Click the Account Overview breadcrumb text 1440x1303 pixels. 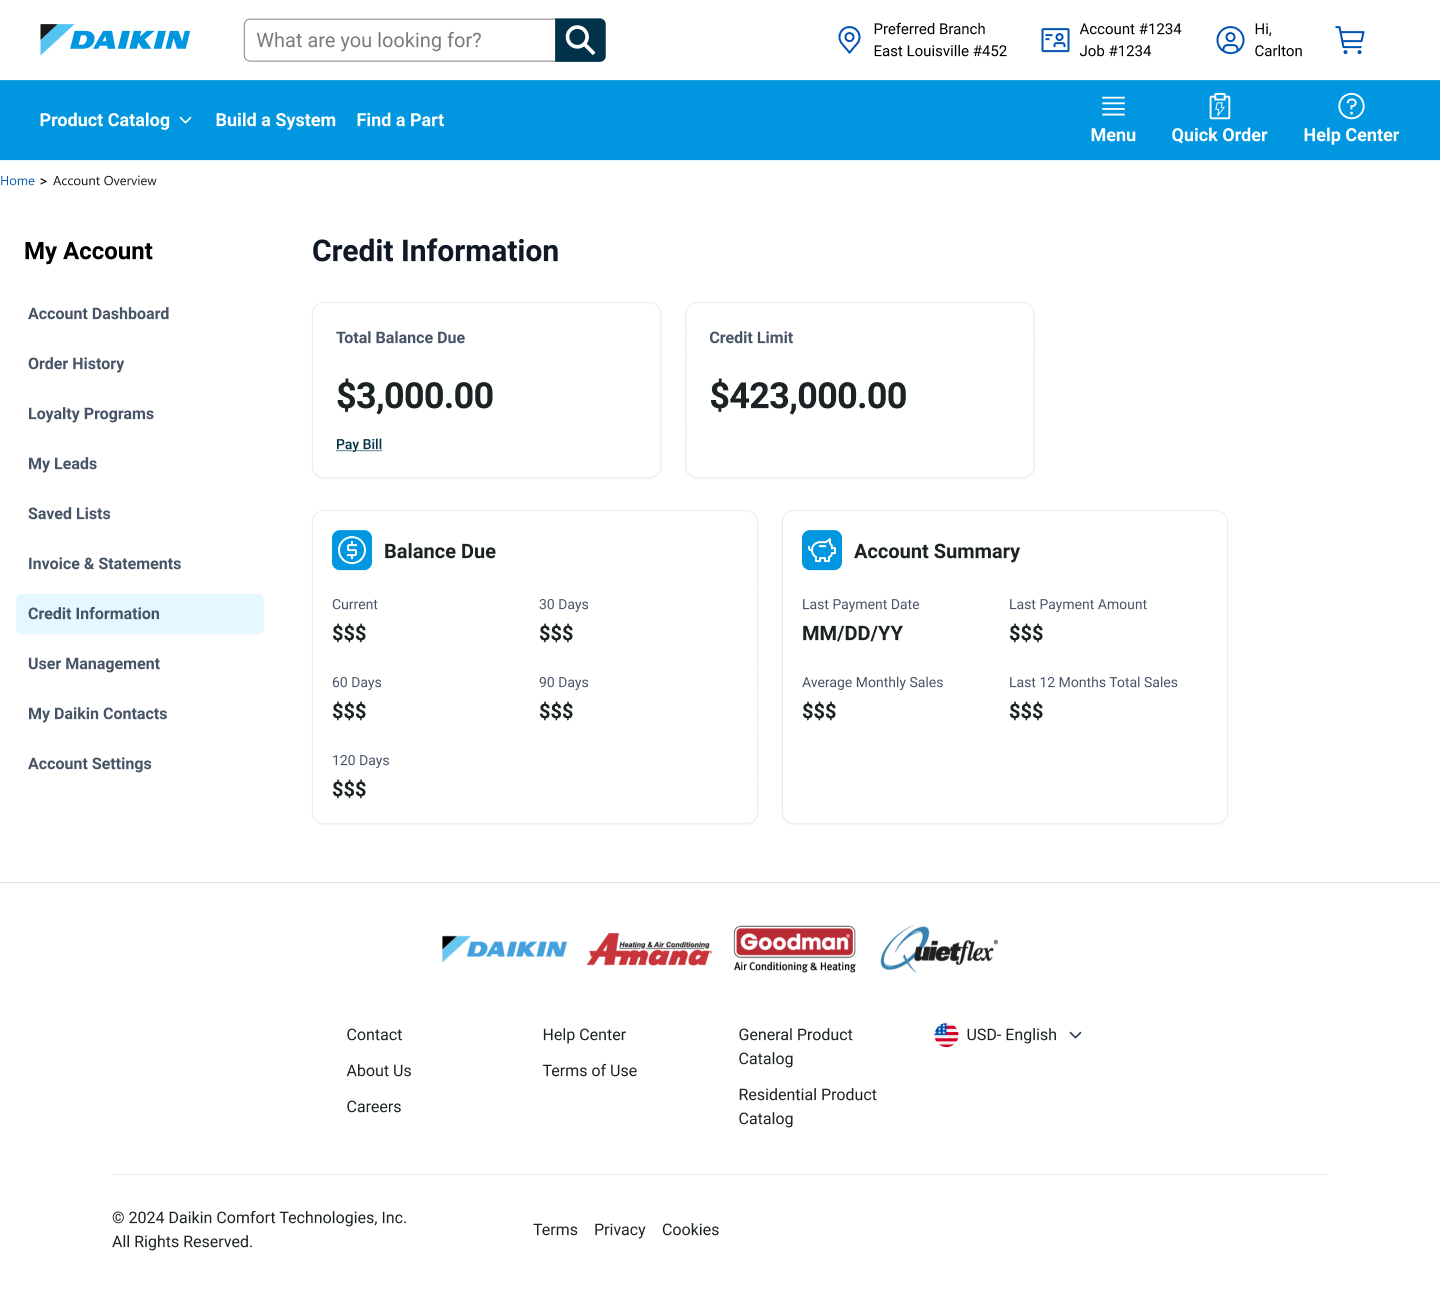coord(105,181)
